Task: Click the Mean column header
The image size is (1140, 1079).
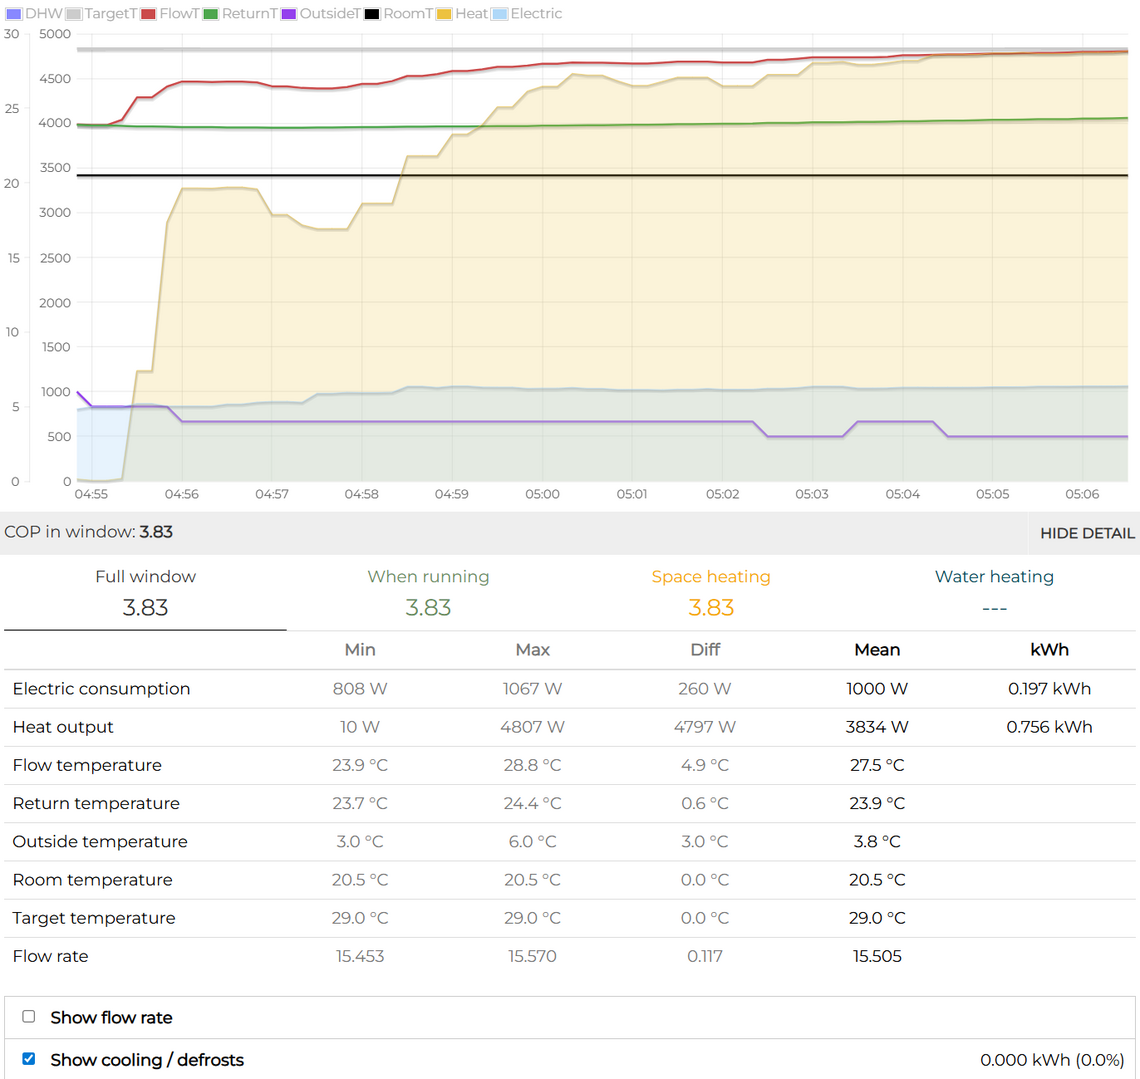Action: point(877,650)
